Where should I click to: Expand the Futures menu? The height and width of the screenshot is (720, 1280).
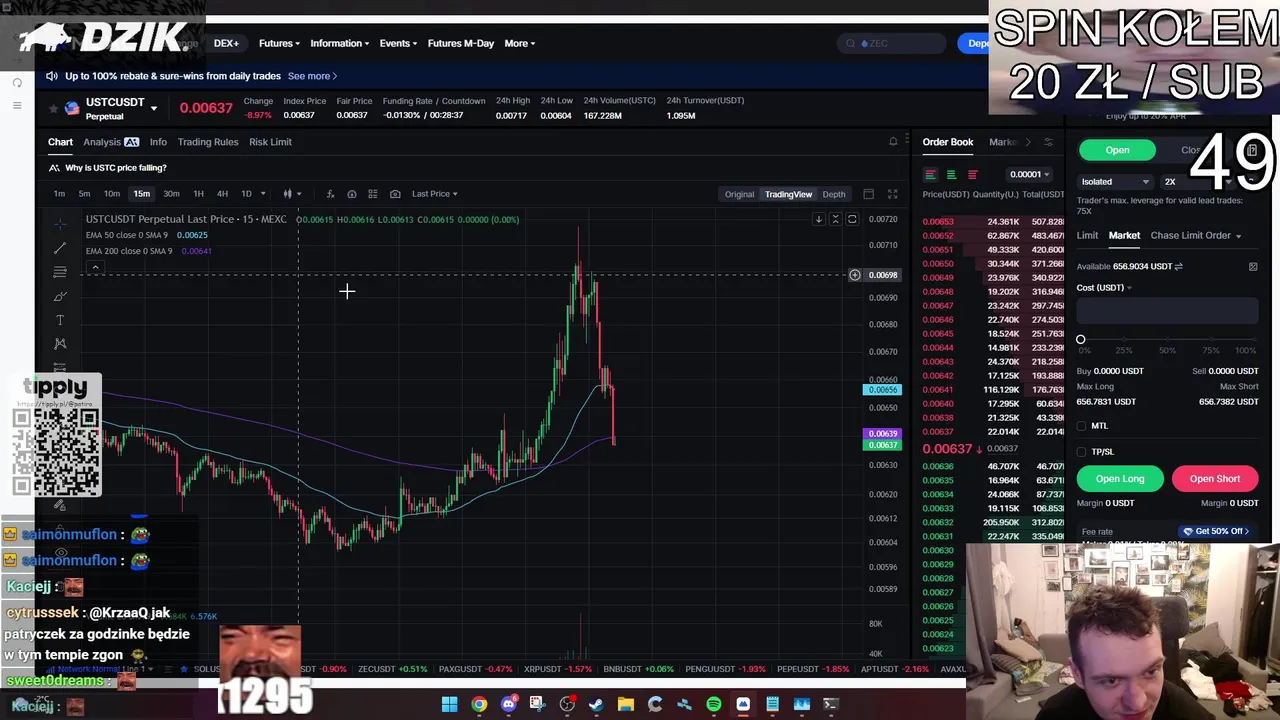(x=279, y=43)
